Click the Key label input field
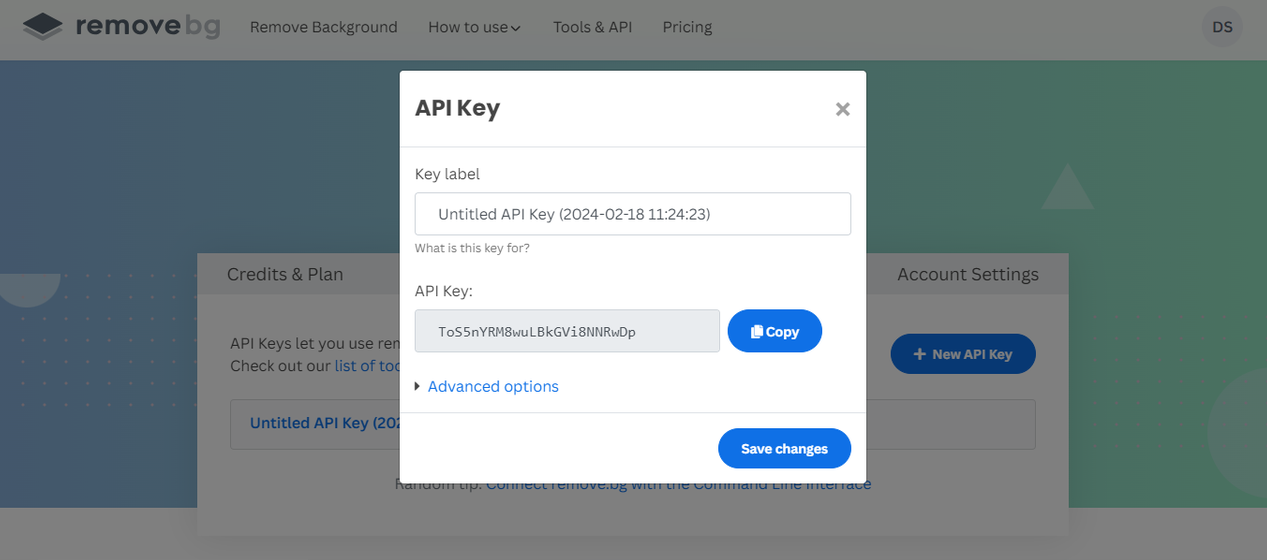This screenshot has width=1267, height=560. point(633,214)
